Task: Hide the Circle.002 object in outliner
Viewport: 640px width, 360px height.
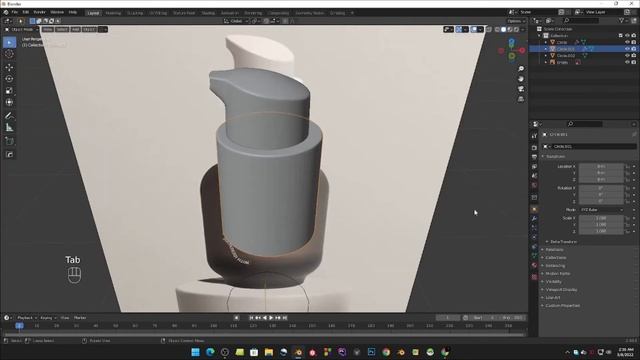Action: pyautogui.click(x=627, y=56)
